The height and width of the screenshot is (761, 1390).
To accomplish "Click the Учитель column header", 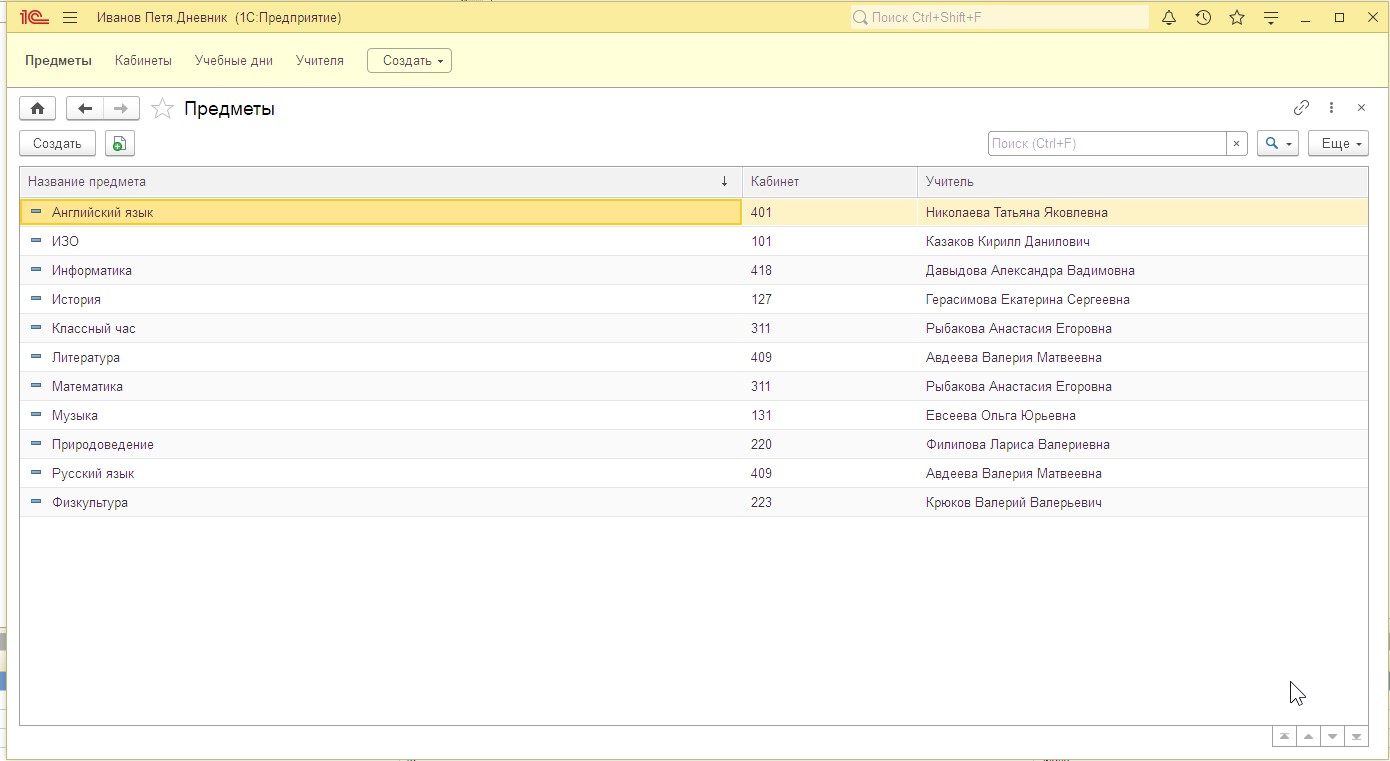I will pos(1143,182).
